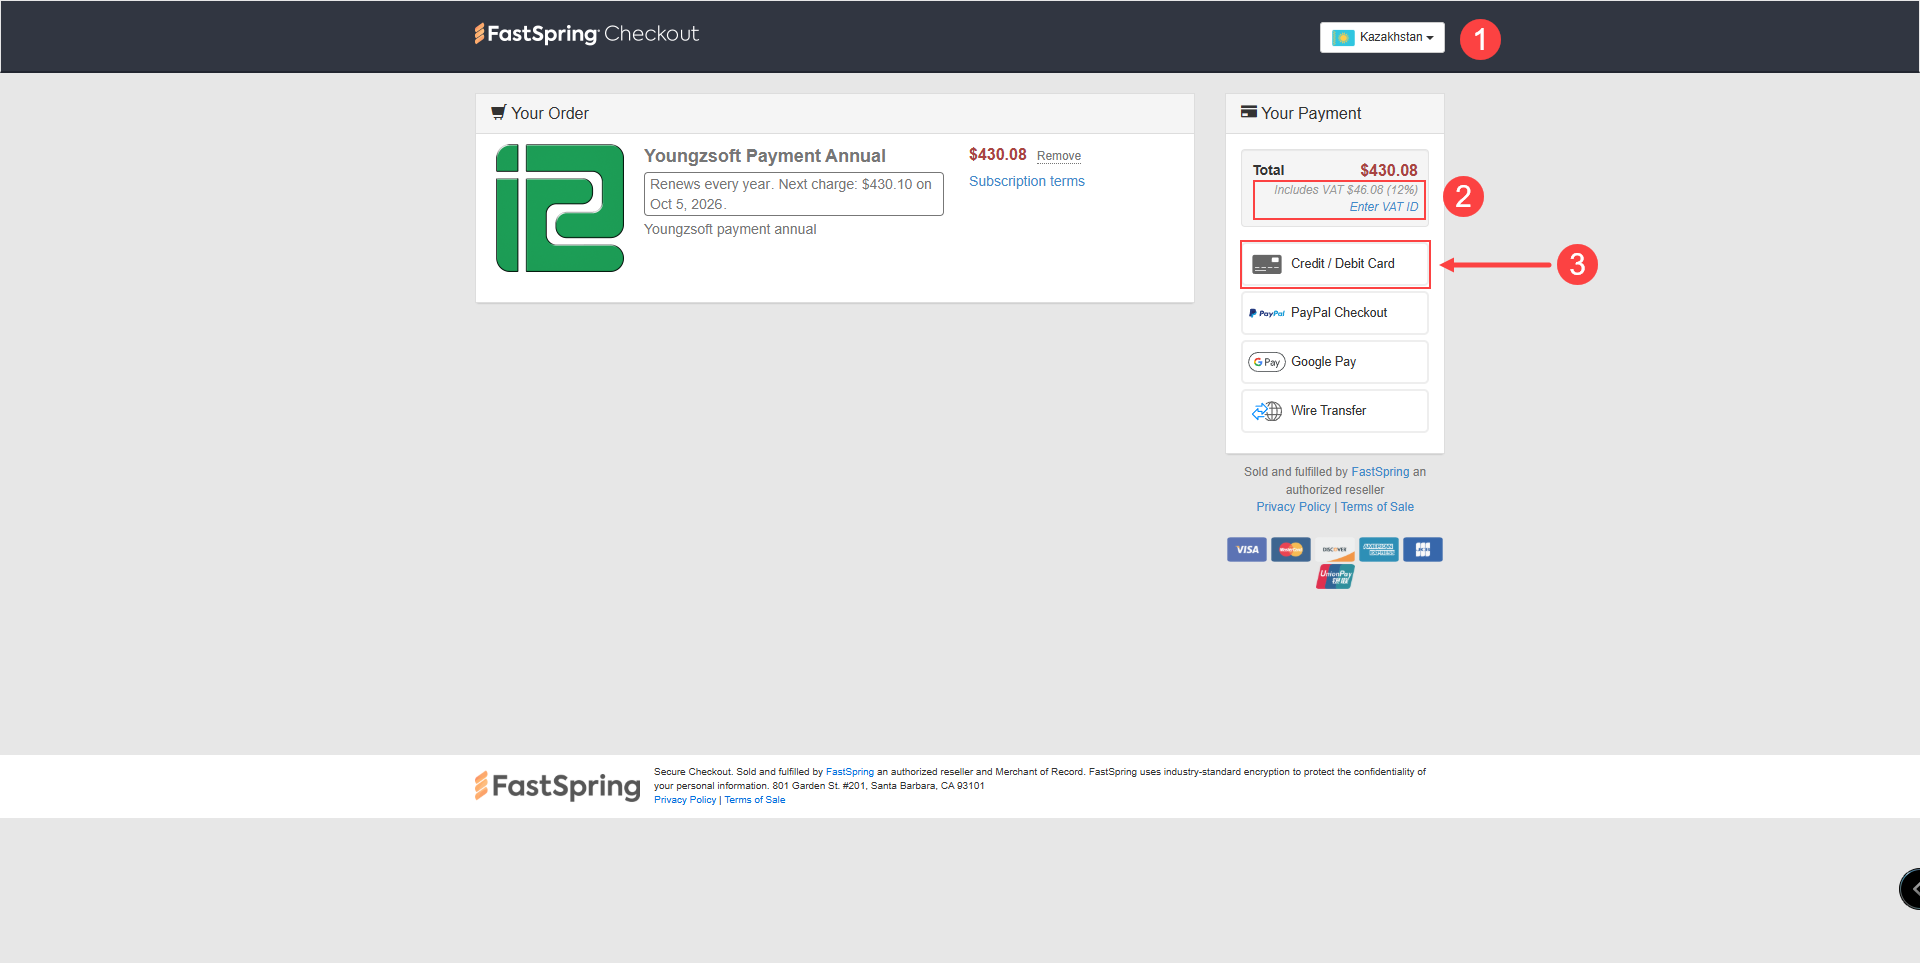The height and width of the screenshot is (963, 1920).
Task: Click the globe icon on the Wire Transfer option
Action: (1266, 410)
